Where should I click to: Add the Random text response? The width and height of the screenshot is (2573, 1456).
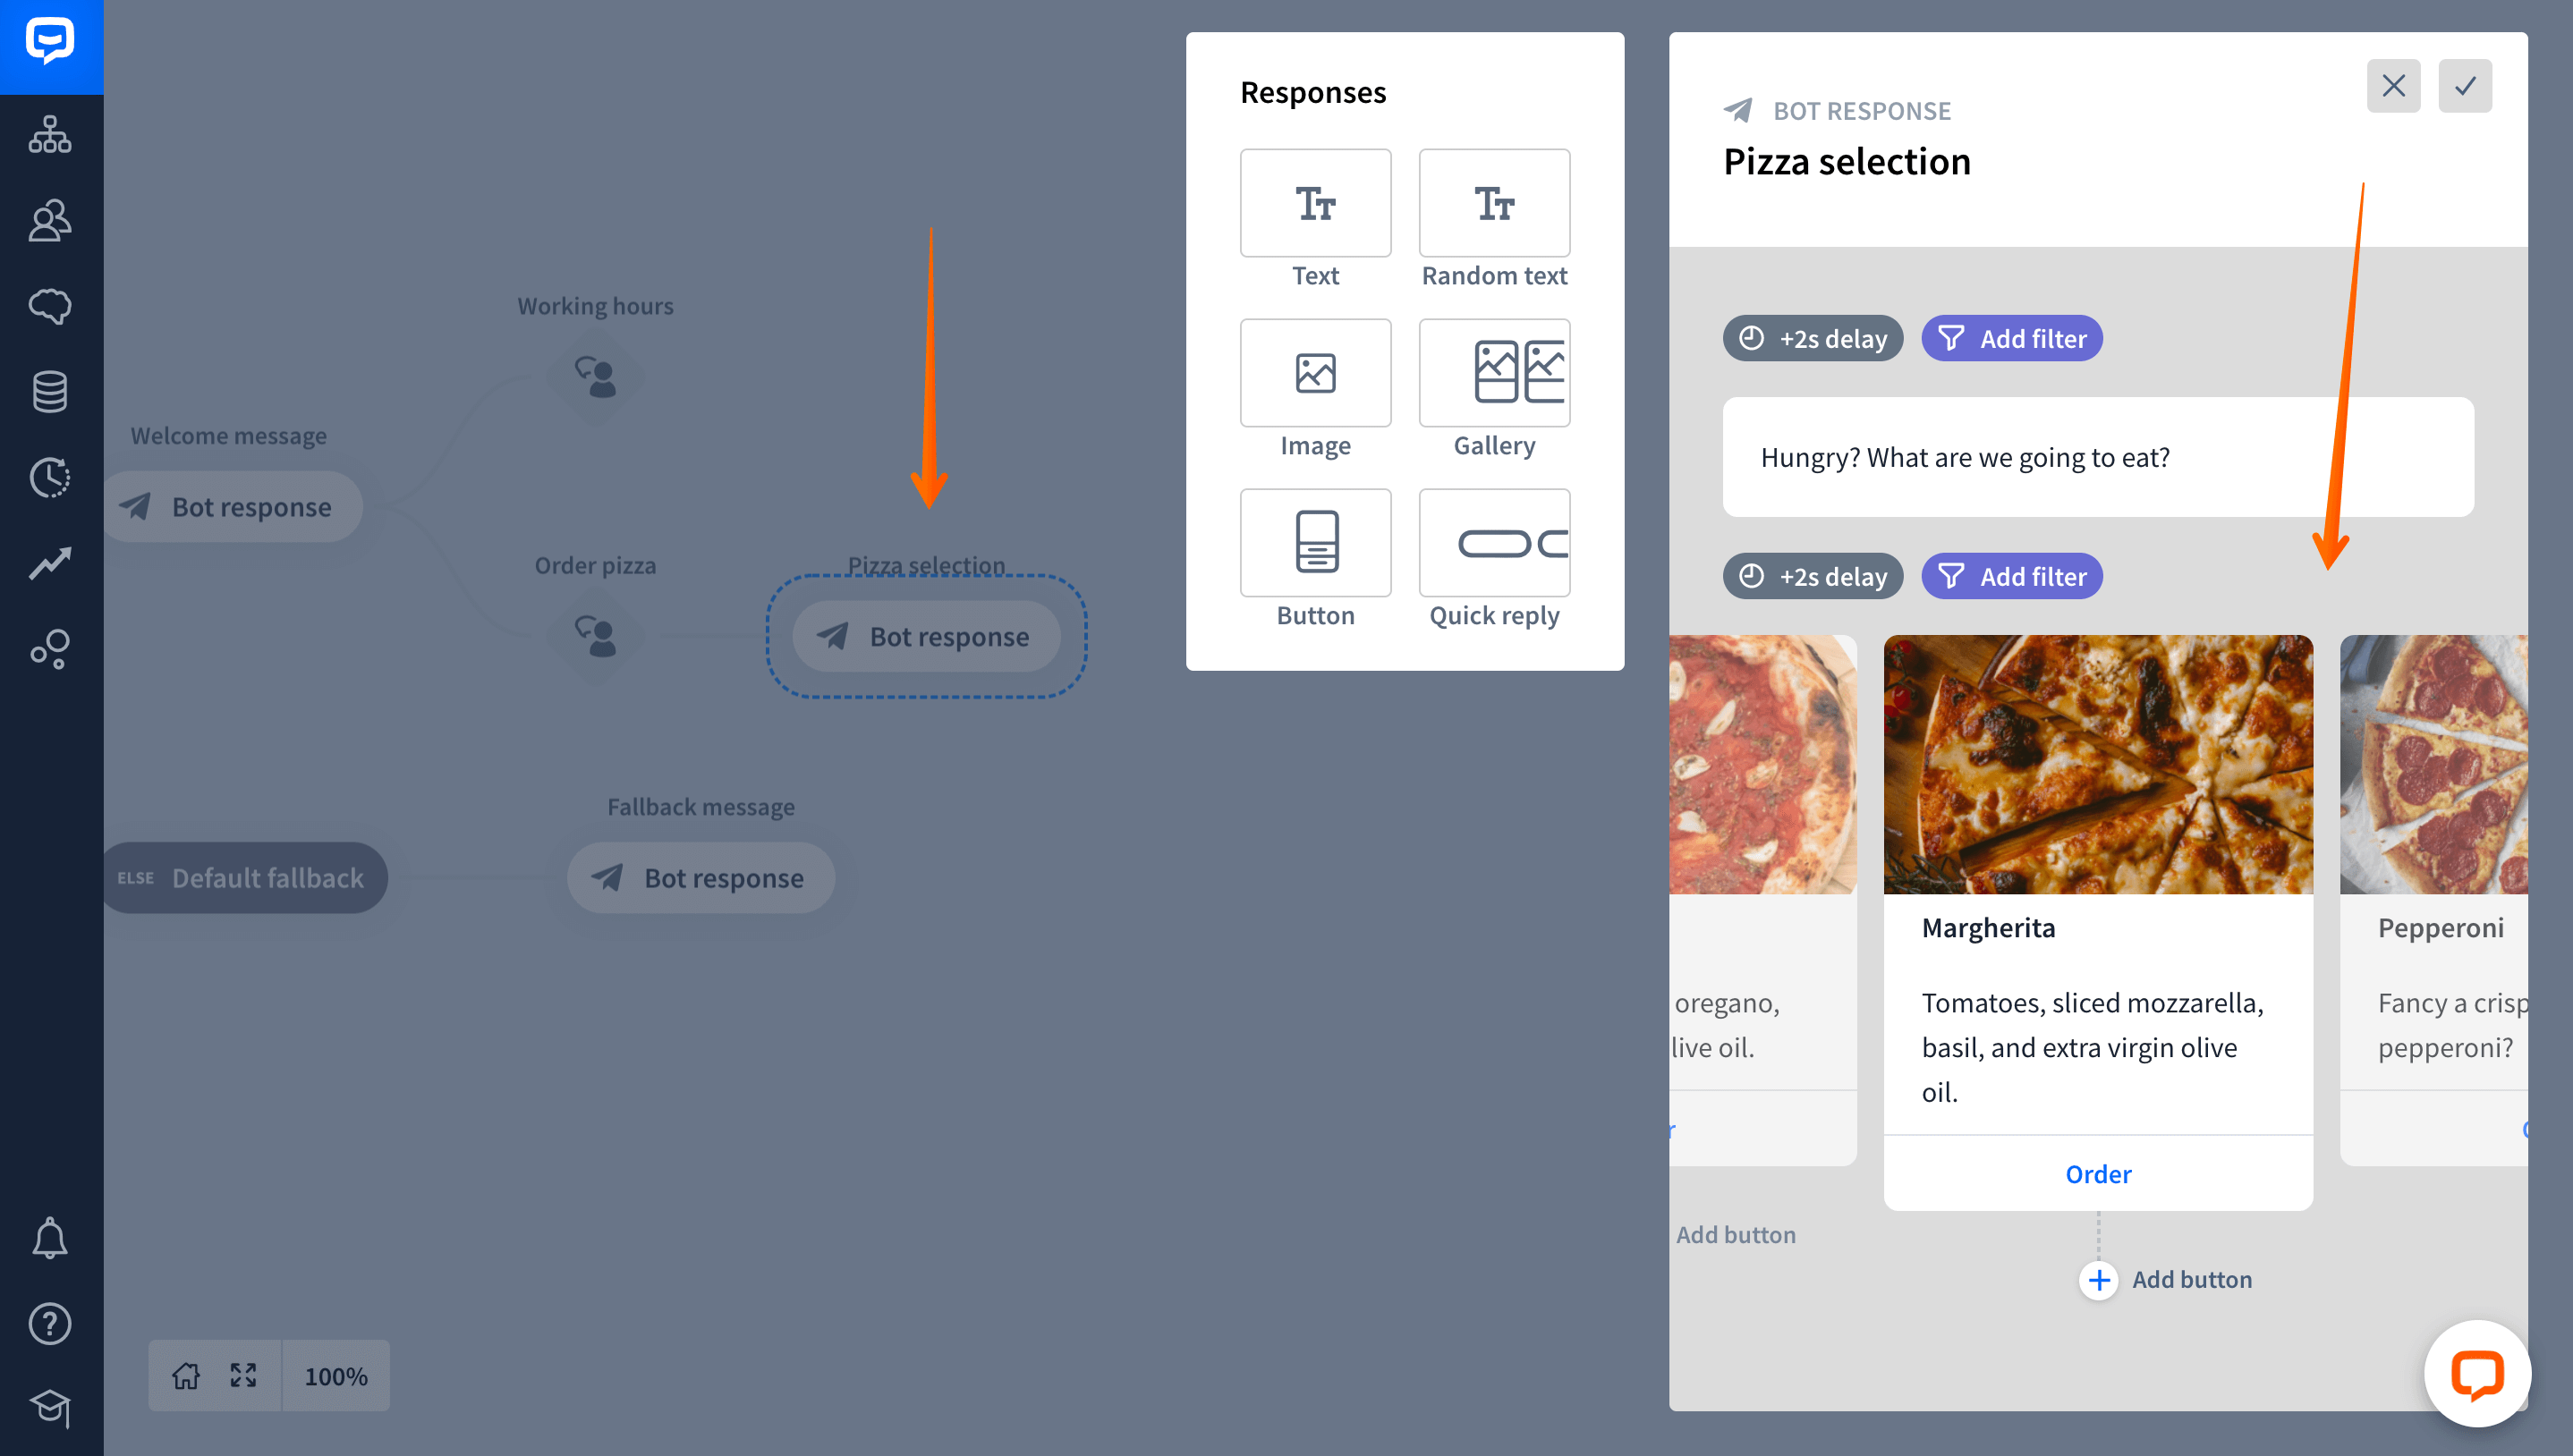(x=1494, y=220)
